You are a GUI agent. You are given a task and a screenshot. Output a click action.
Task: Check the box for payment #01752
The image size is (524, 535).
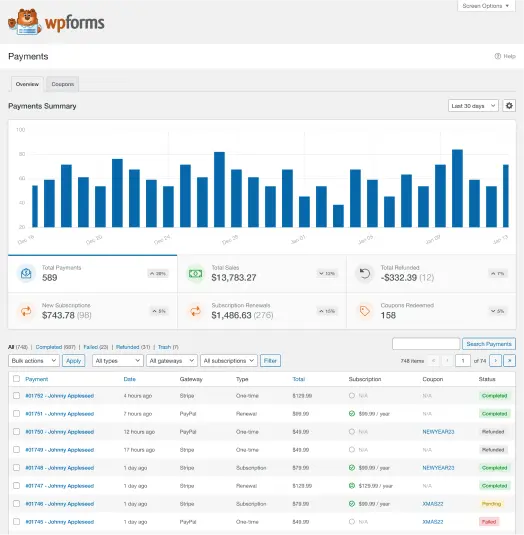click(x=16, y=395)
